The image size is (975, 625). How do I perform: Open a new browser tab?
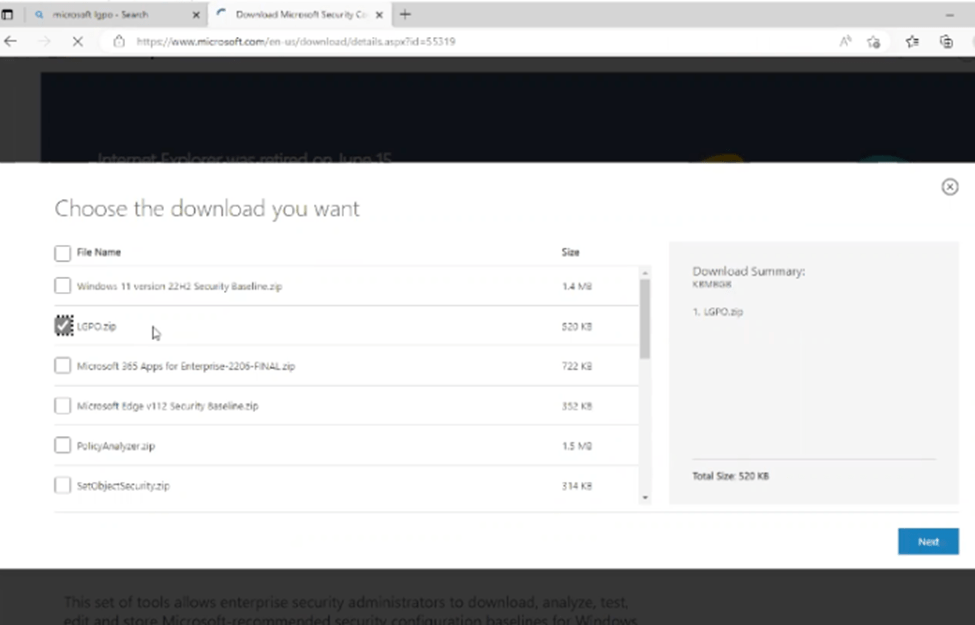point(405,14)
